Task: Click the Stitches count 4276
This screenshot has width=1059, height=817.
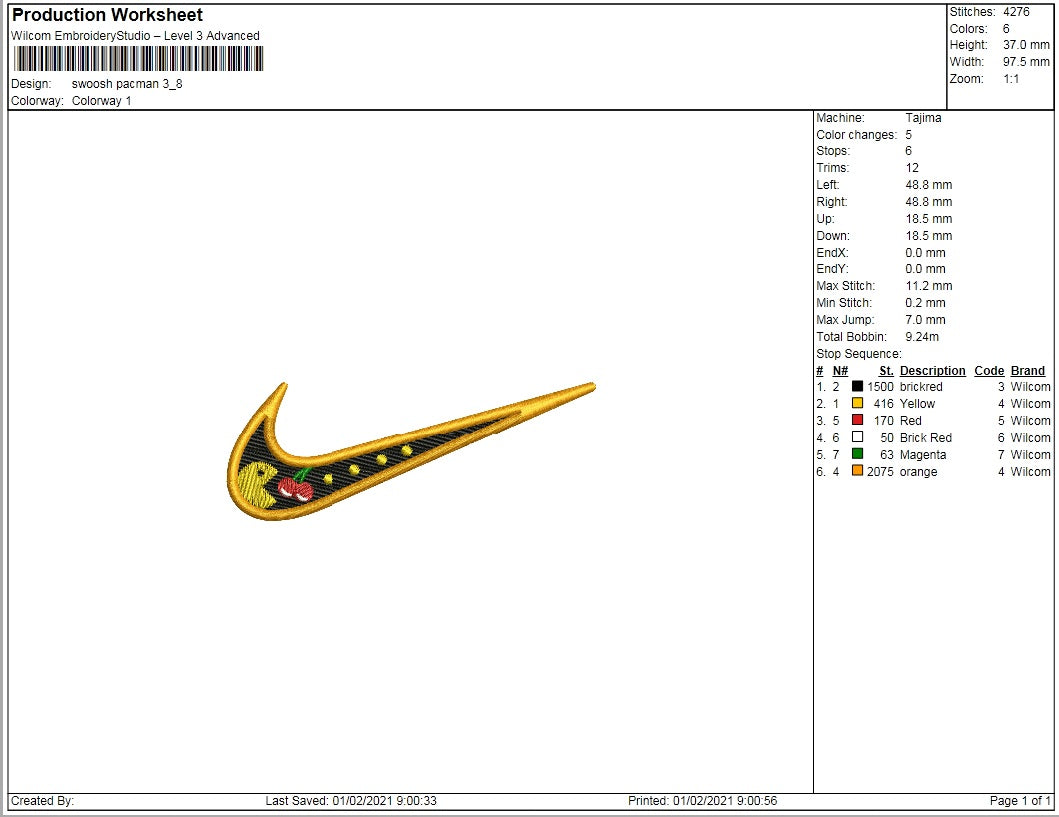Action: click(x=1016, y=11)
